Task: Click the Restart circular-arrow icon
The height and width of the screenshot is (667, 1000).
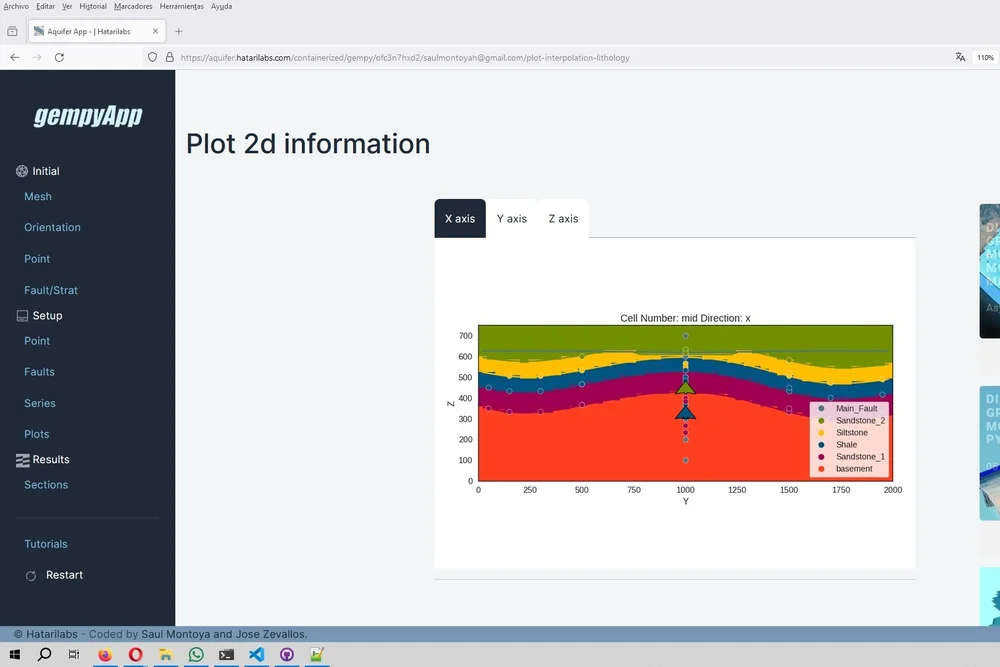Action: 32,575
